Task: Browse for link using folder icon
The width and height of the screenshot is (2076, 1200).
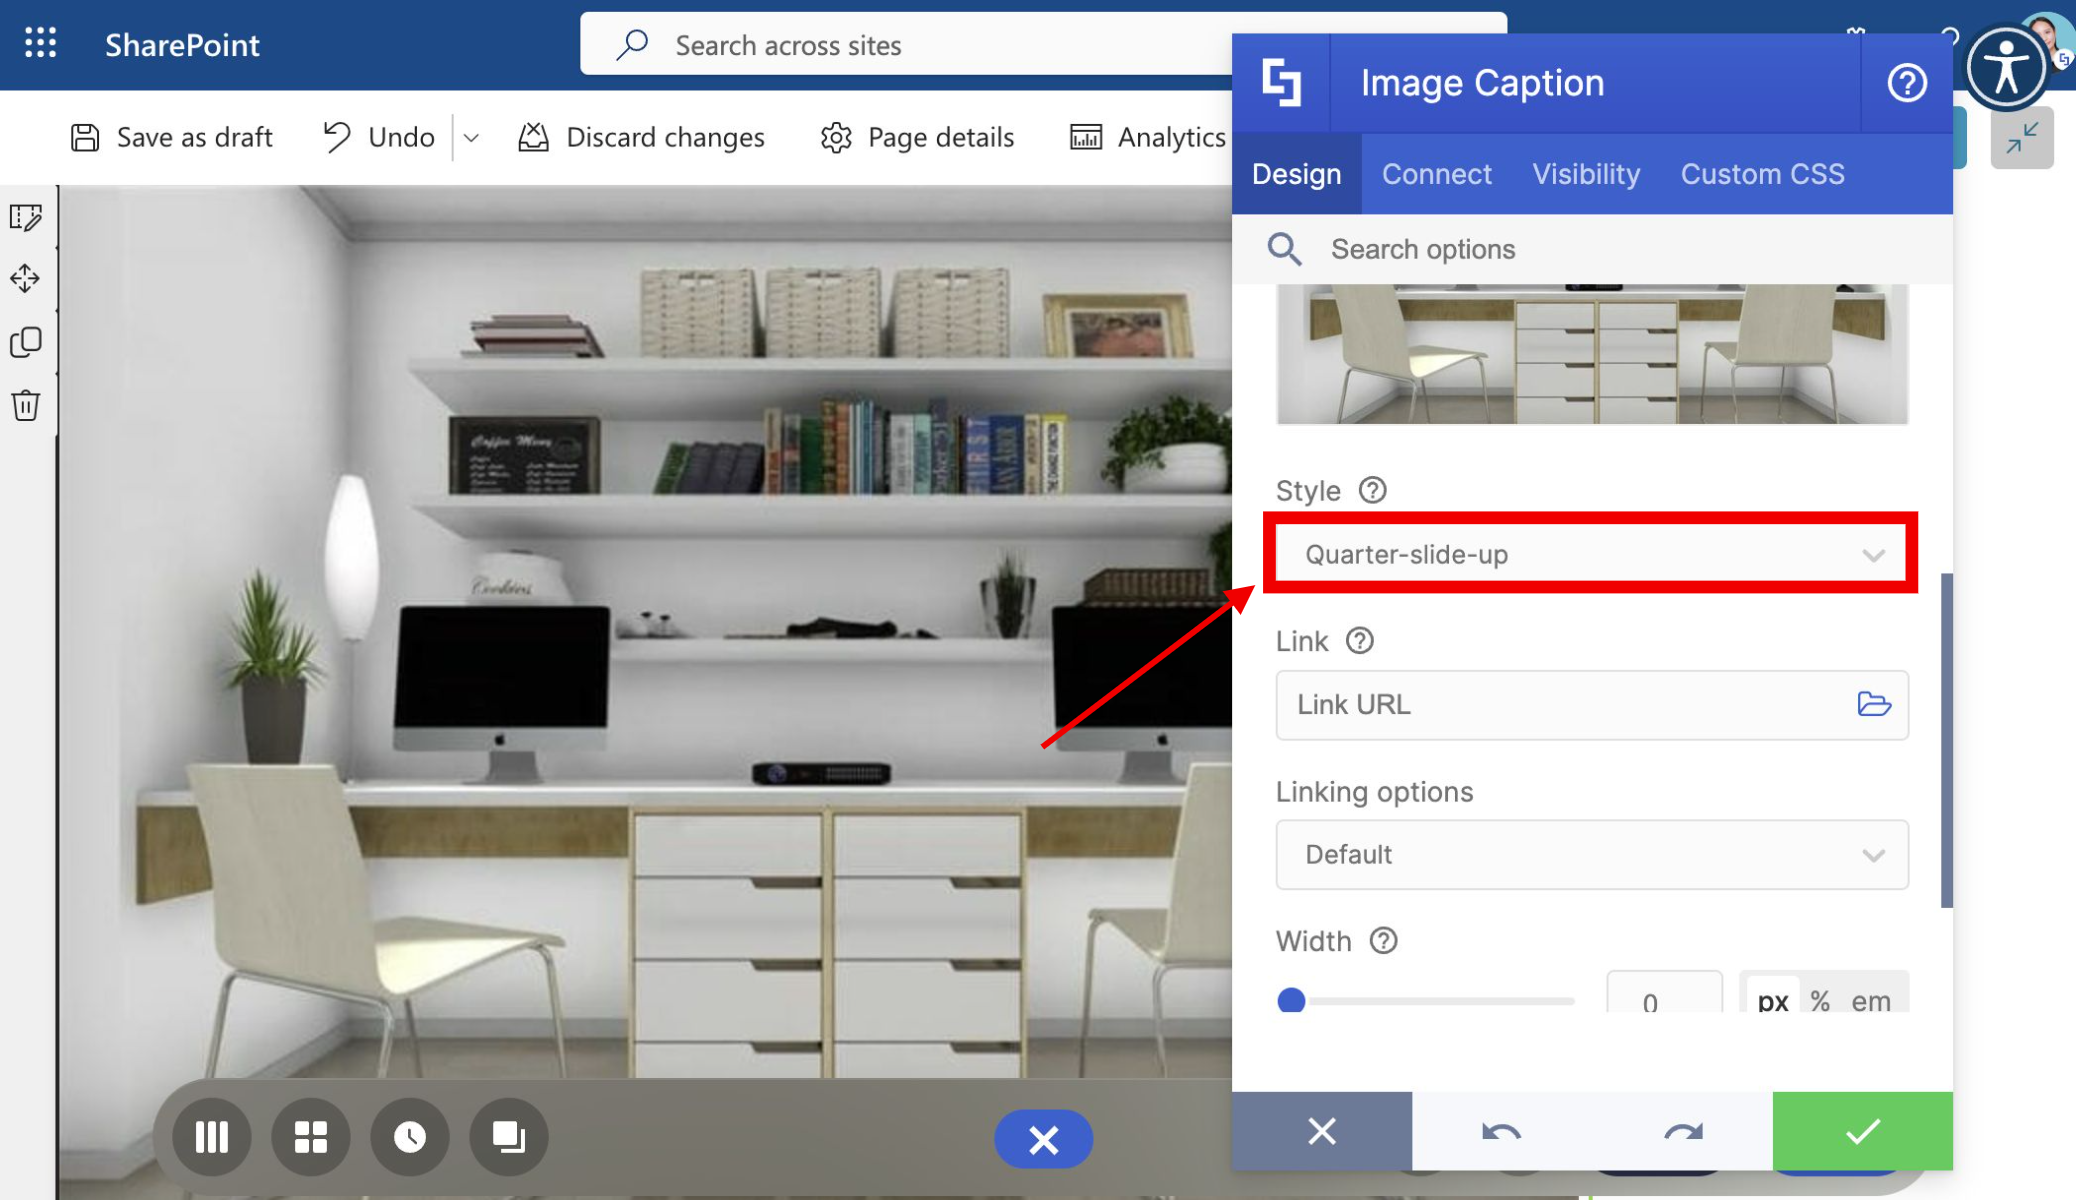Action: (1873, 704)
